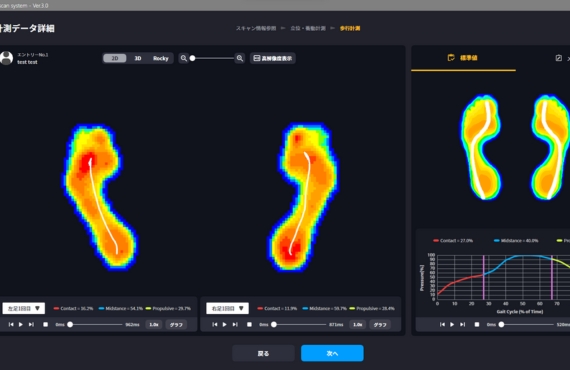570x370 pixels.
Task: Toggle Propulsive legend in right foot panel
Action: coord(372,308)
